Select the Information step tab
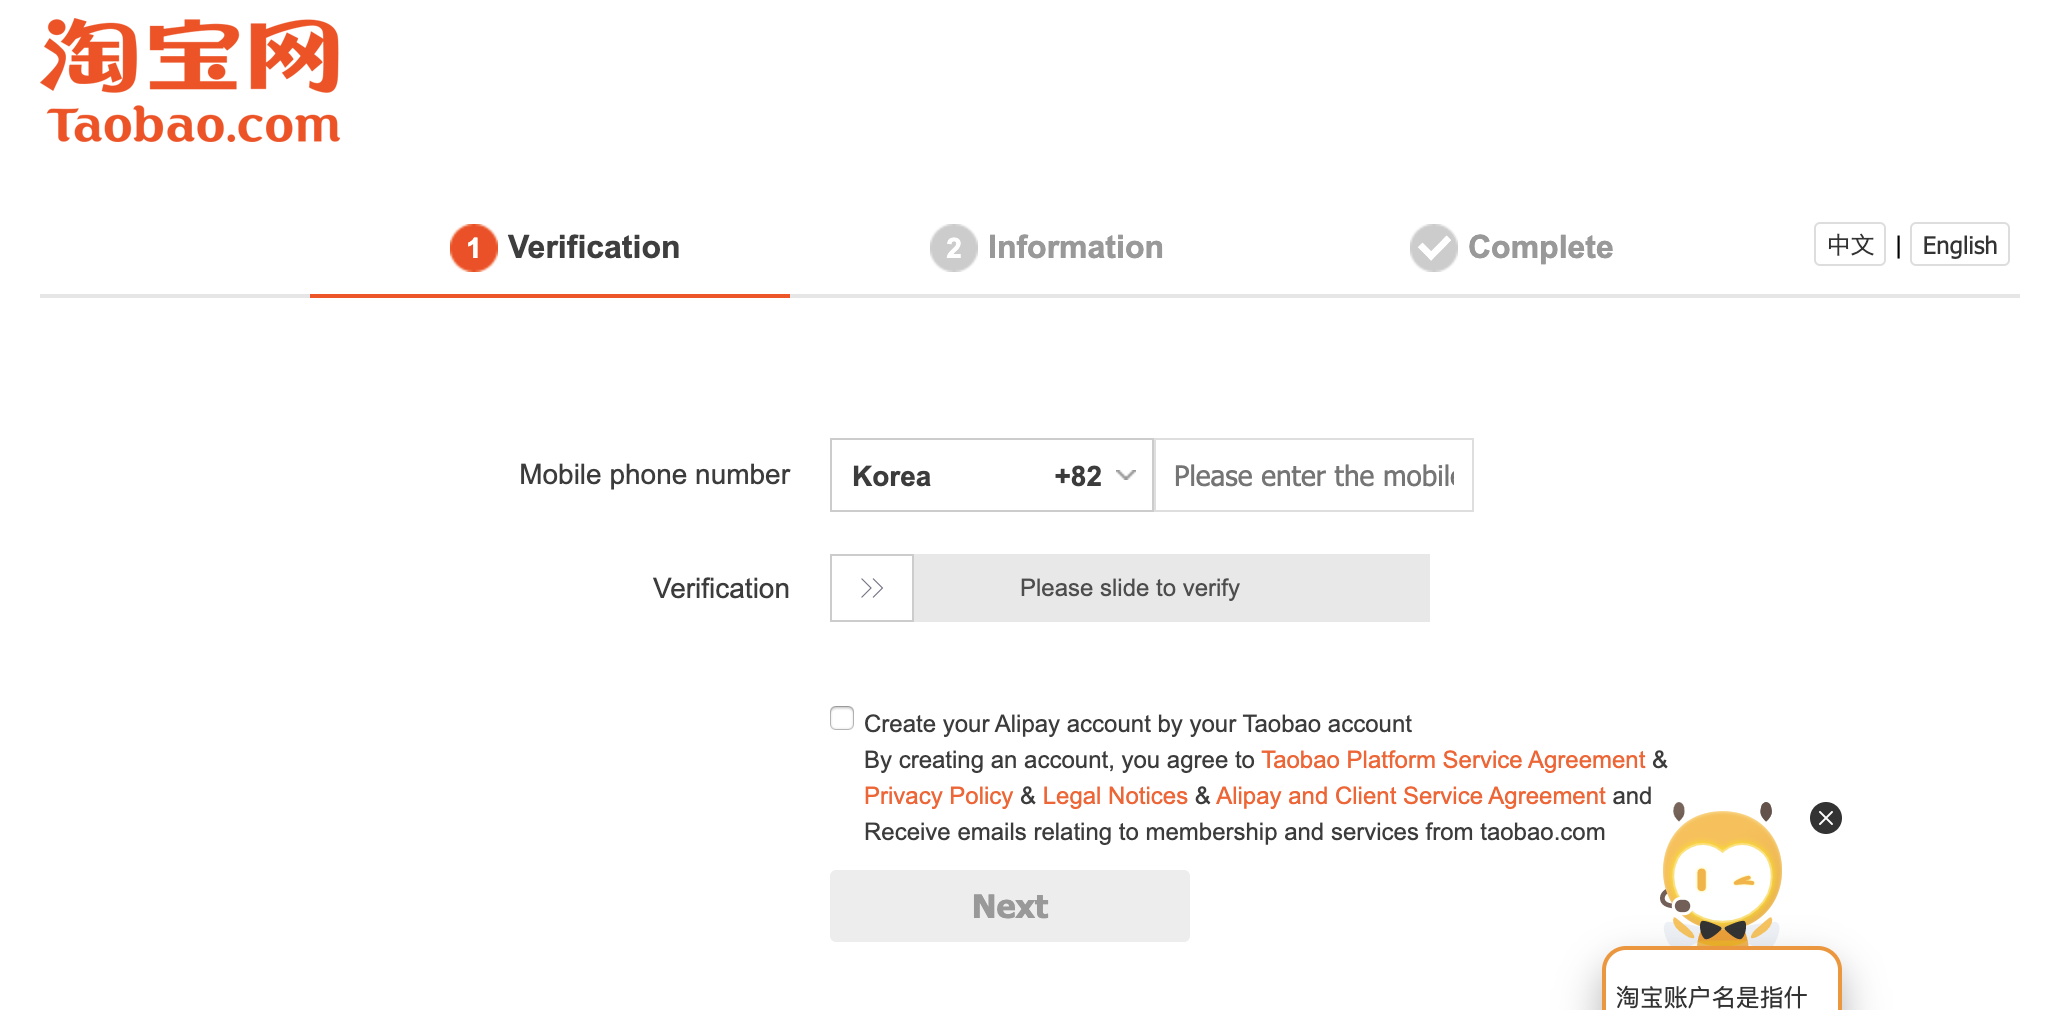The width and height of the screenshot is (2062, 1010). [1046, 248]
